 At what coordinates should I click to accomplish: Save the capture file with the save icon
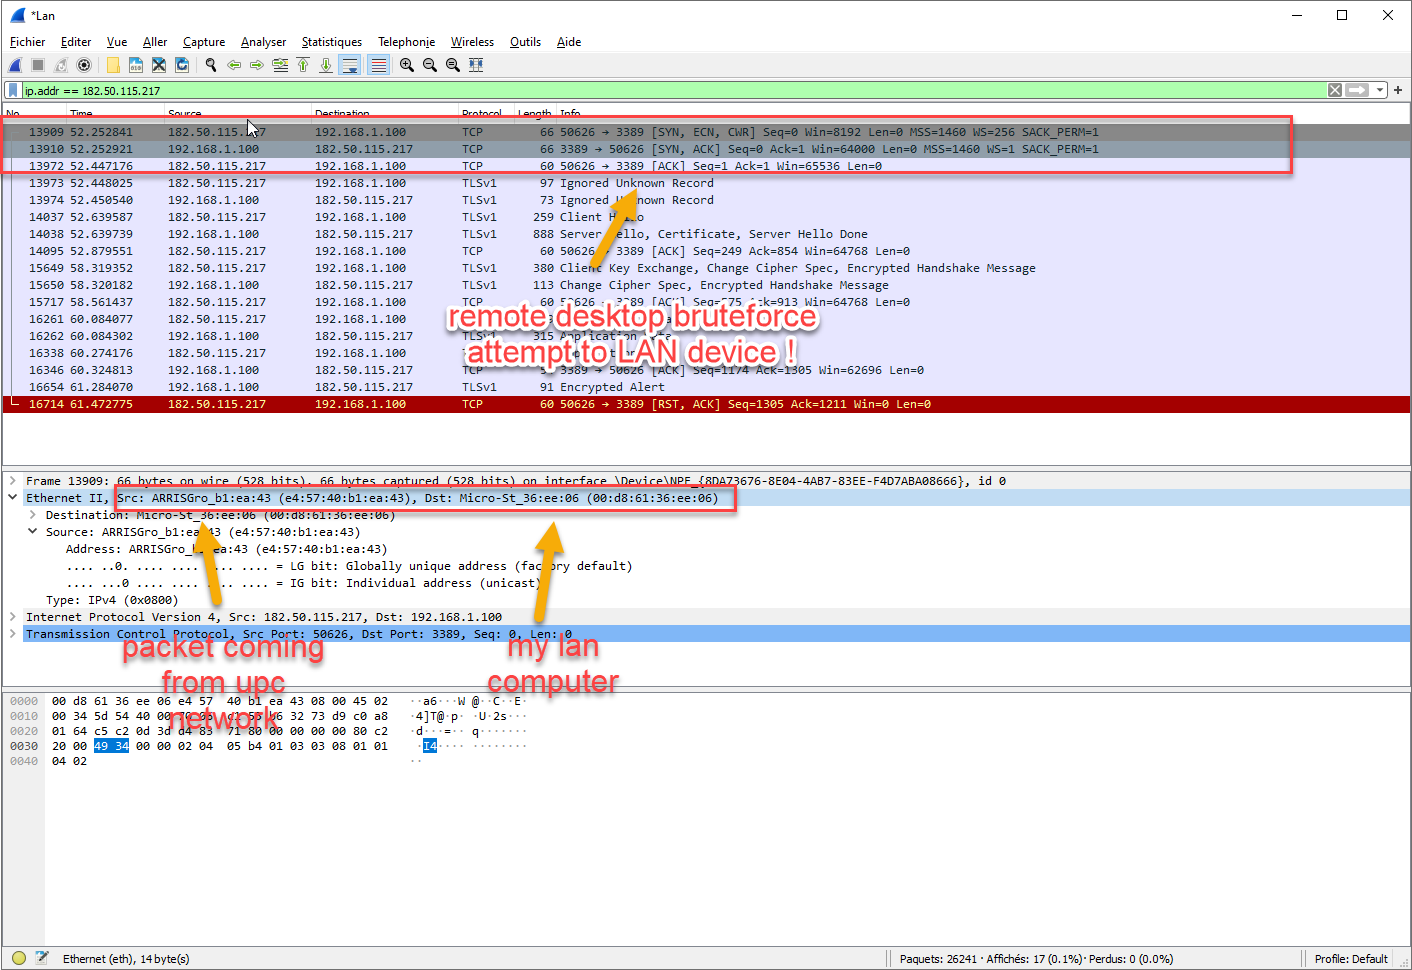136,64
